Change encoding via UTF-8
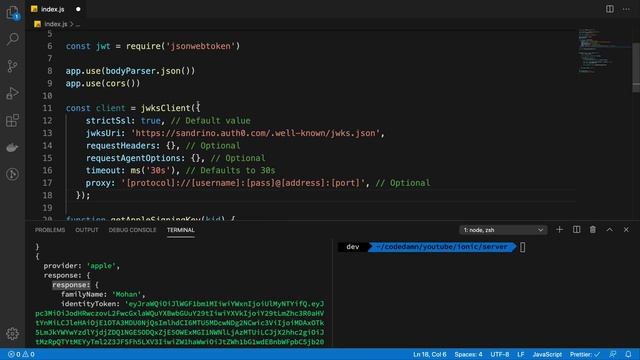This screenshot has height=360, width=640. point(500,354)
